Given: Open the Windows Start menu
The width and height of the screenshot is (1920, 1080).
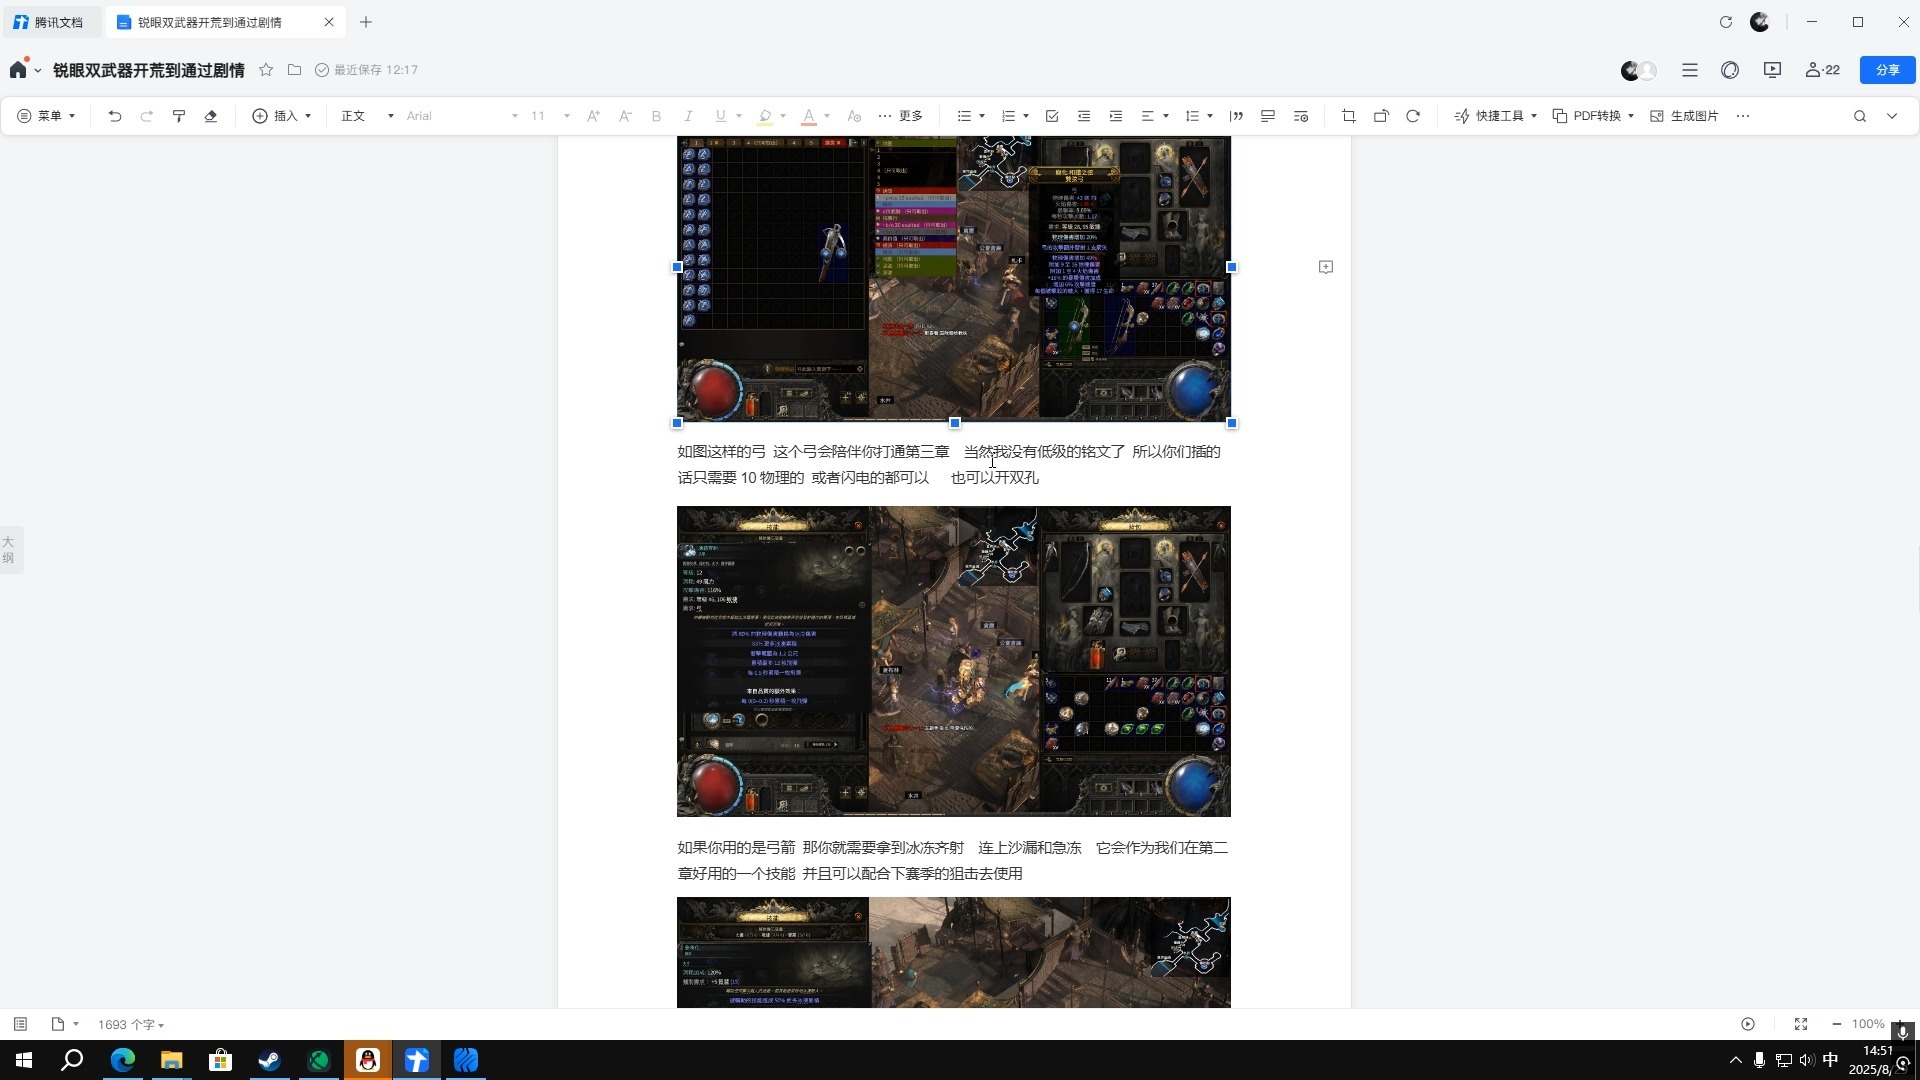Looking at the screenshot, I should [24, 1060].
